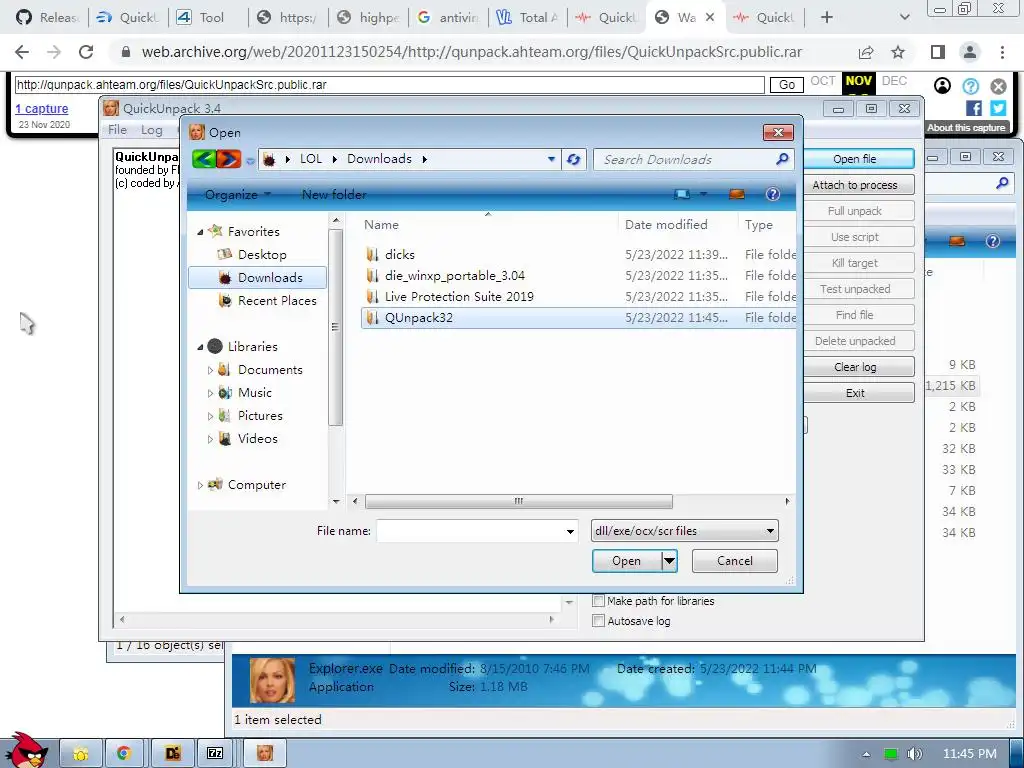Bookmark this page with the star icon

pos(898,52)
